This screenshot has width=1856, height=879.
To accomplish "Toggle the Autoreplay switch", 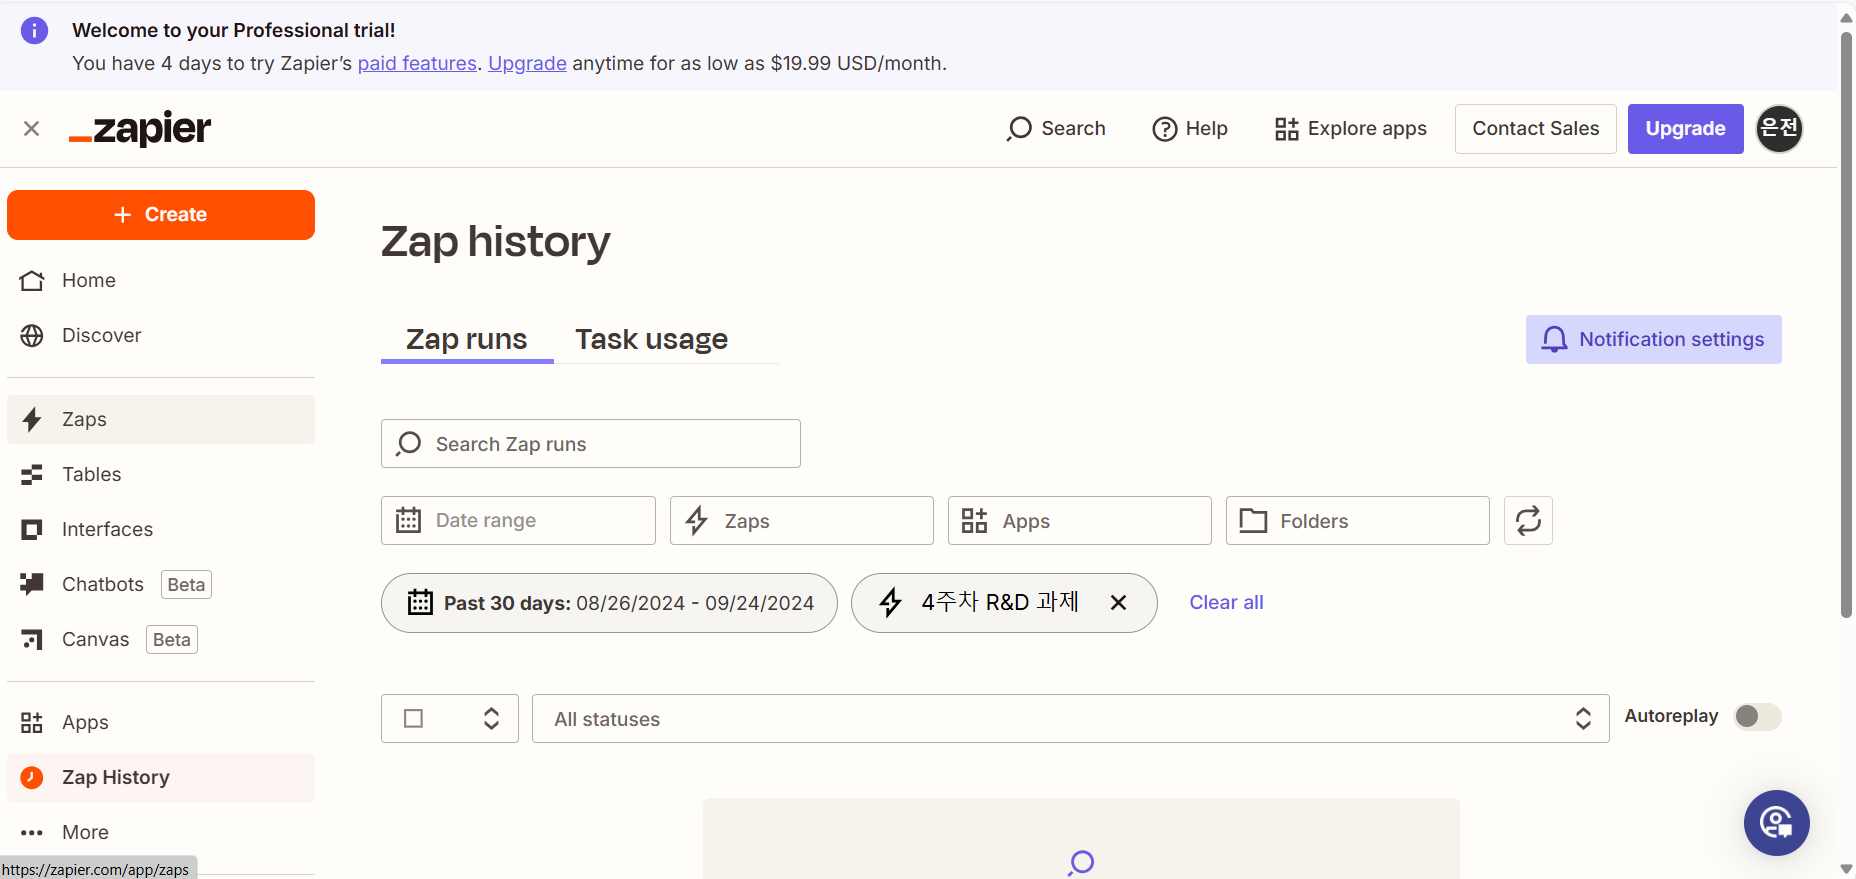I will tap(1757, 717).
